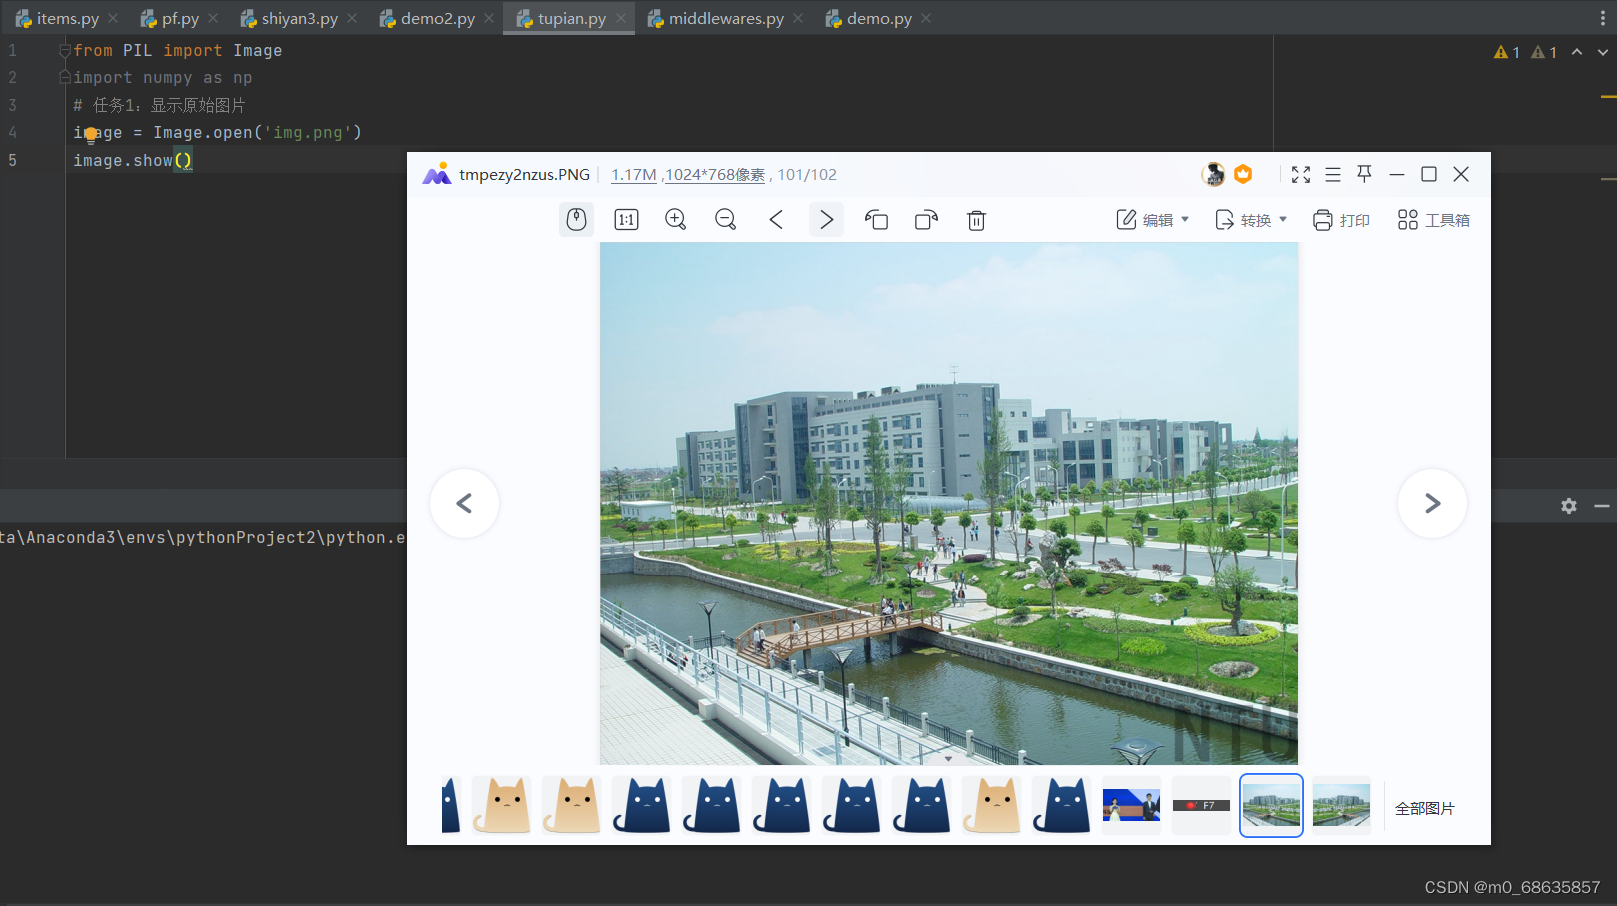Click the yellow warning count indicator

pyautogui.click(x=1507, y=52)
